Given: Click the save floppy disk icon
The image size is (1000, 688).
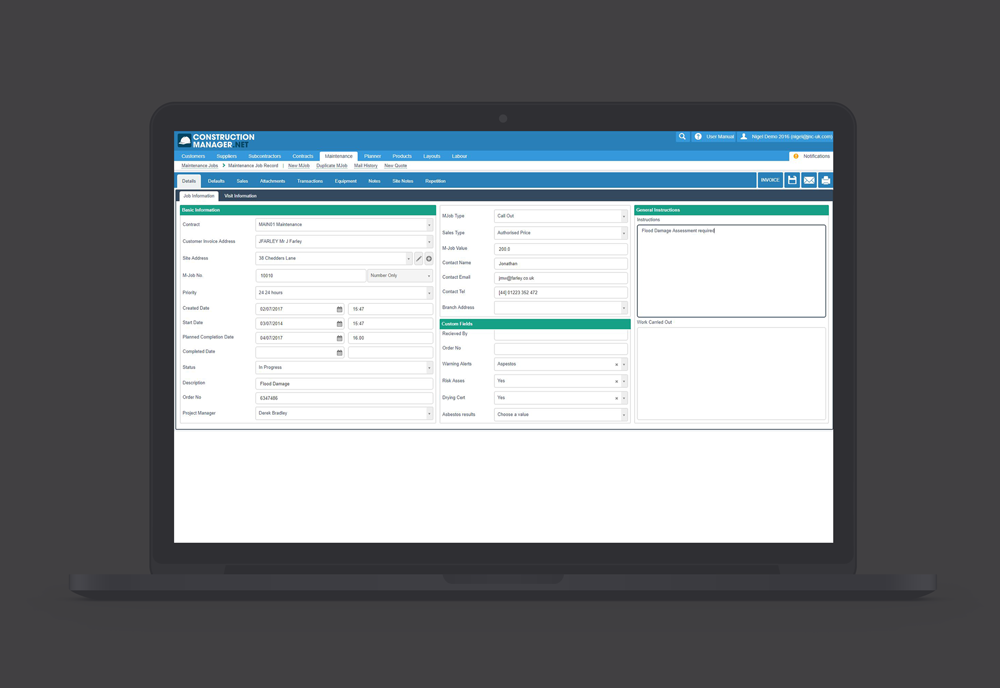Looking at the screenshot, I should click(792, 181).
